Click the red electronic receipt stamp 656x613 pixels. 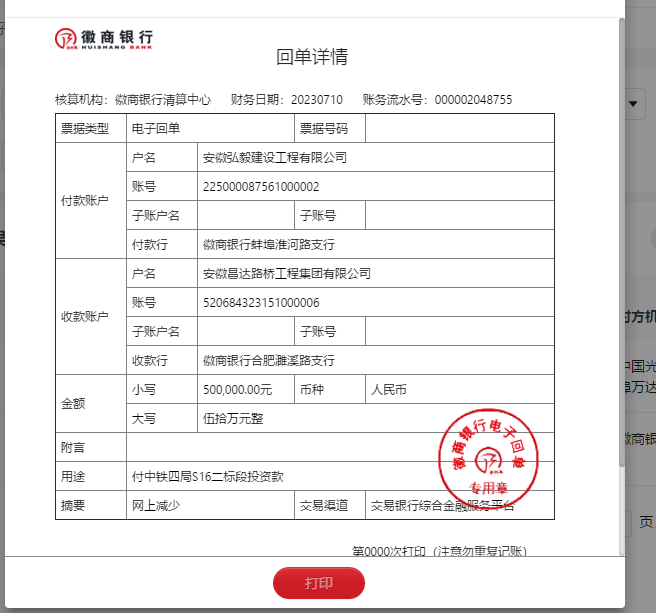(x=489, y=456)
